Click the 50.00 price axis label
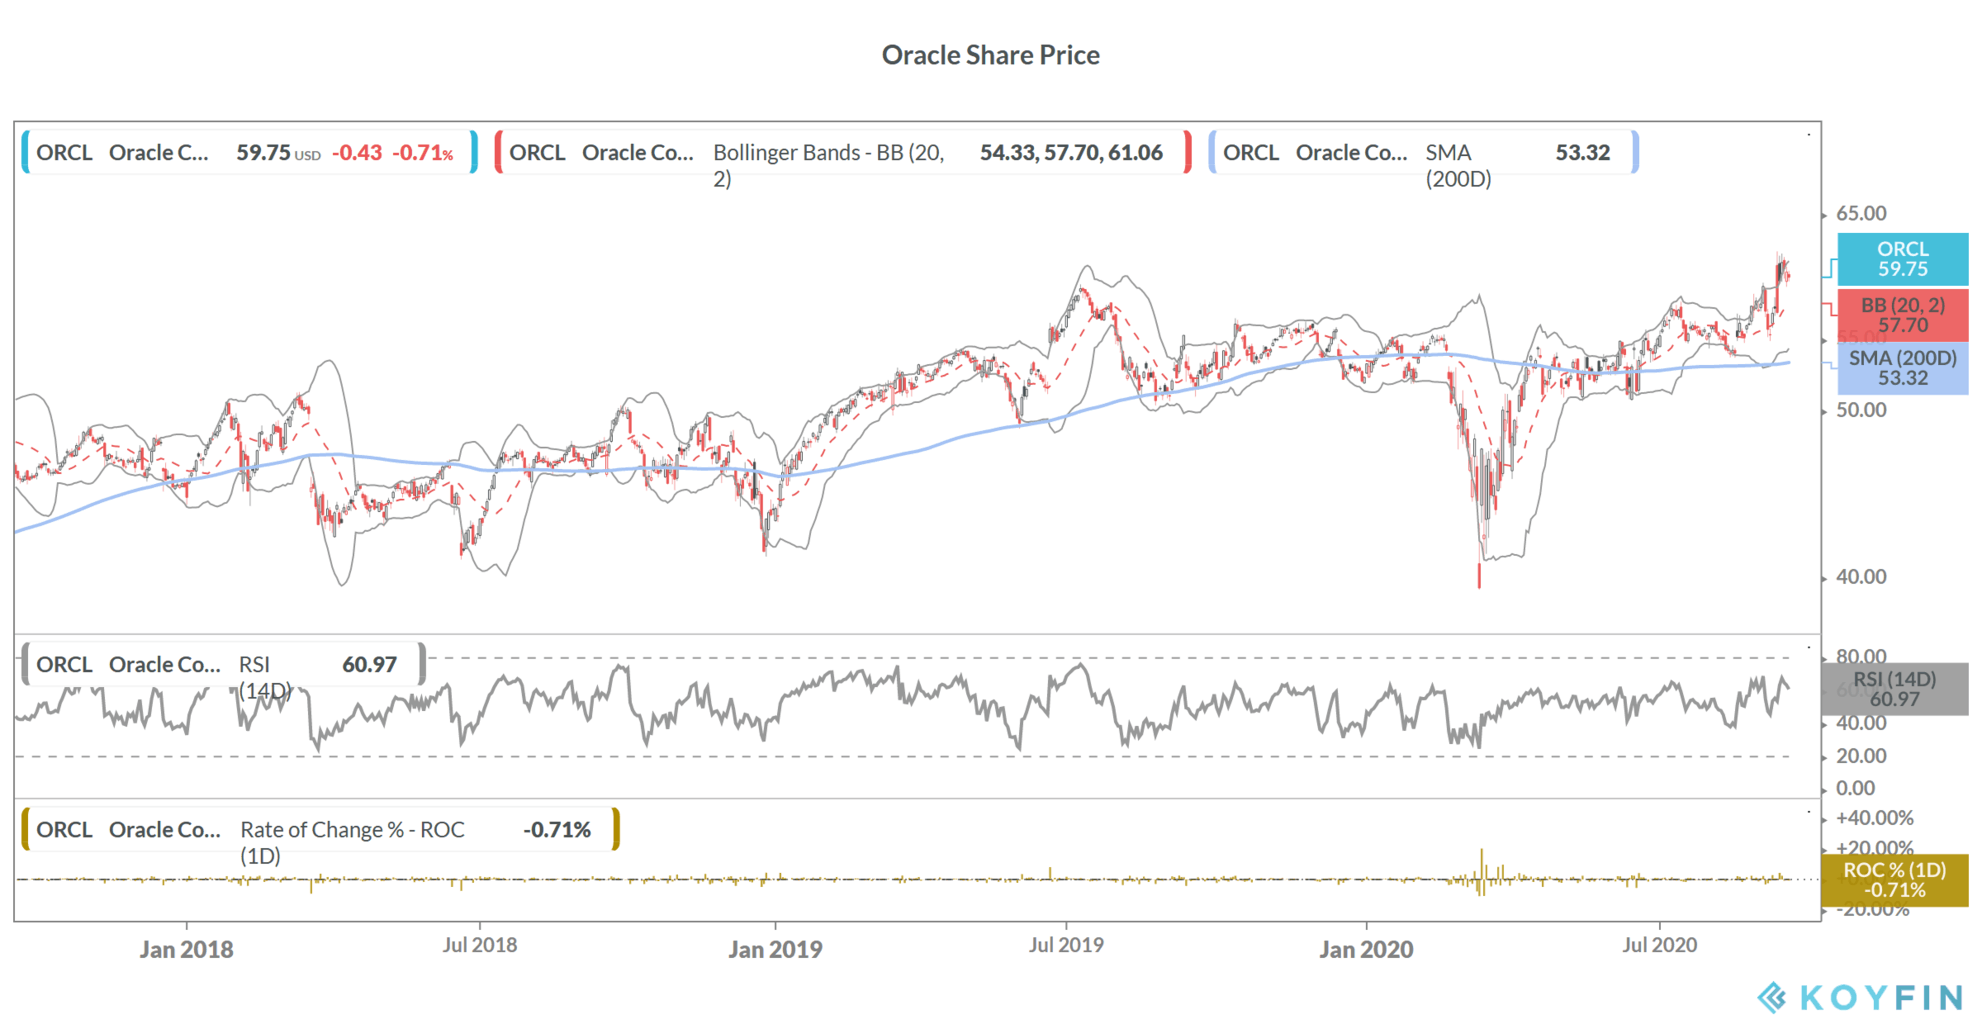 click(1861, 410)
